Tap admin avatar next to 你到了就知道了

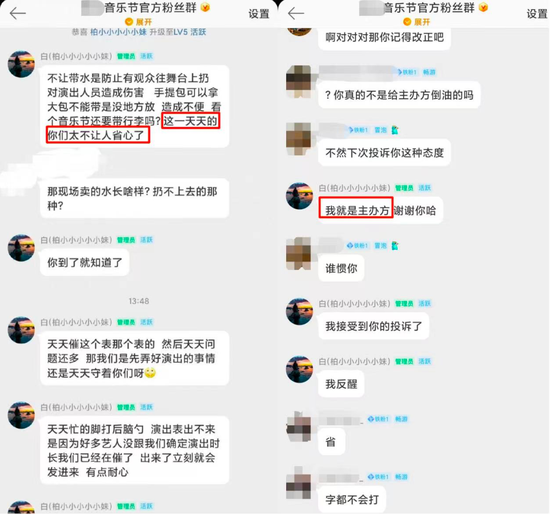21,248
